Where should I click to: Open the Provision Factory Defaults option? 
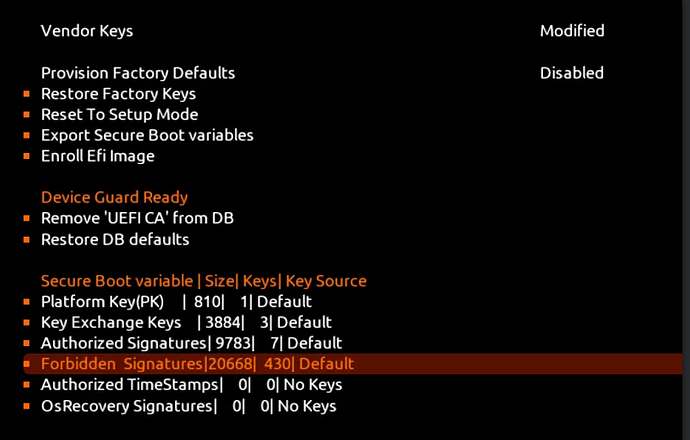138,73
